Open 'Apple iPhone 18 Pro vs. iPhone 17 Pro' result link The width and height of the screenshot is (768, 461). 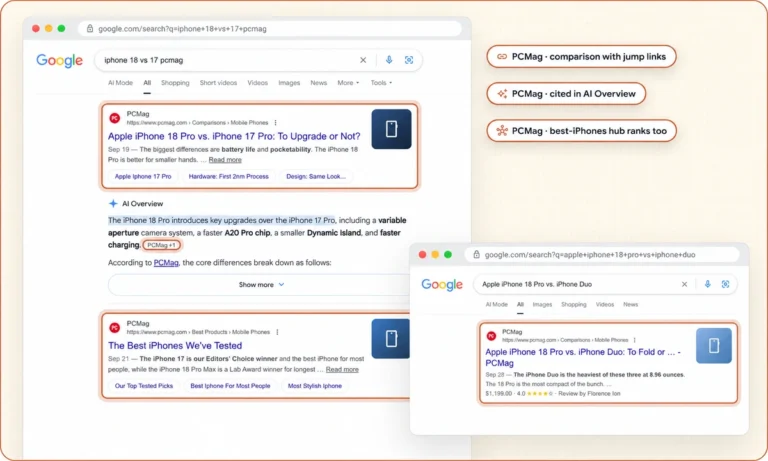tap(234, 136)
